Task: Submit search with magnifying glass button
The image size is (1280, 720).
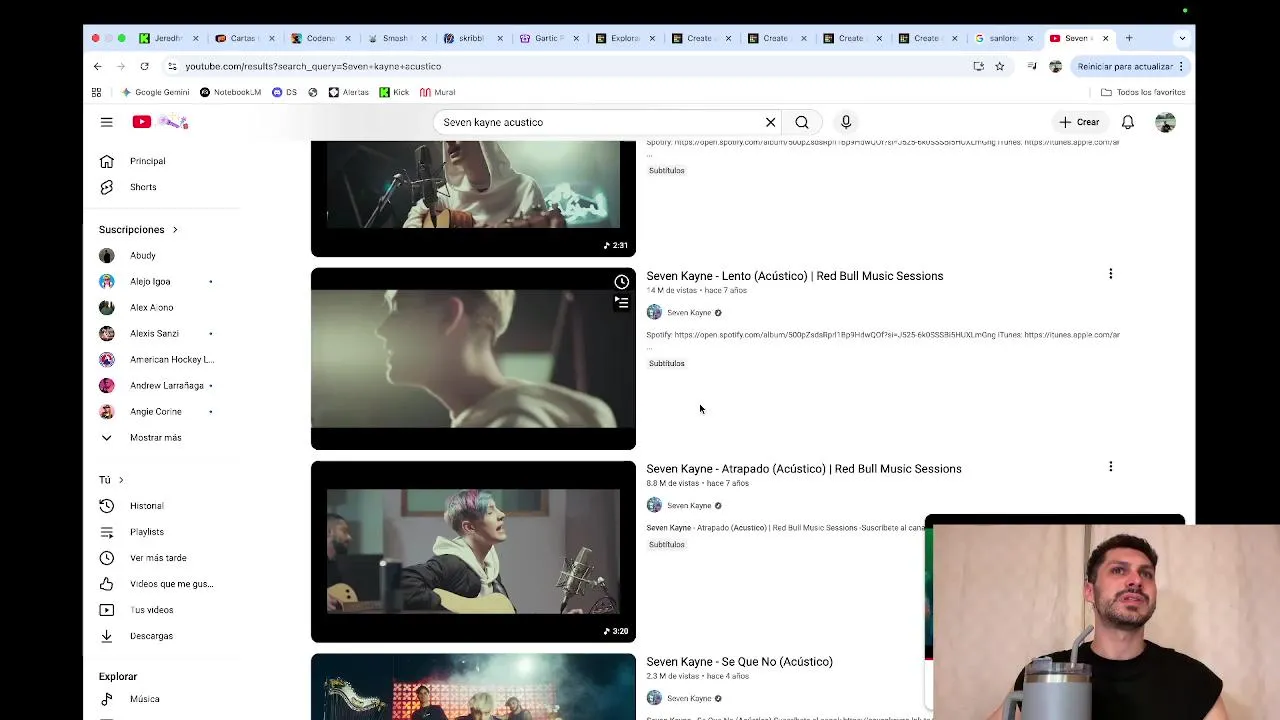Action: 802,122
